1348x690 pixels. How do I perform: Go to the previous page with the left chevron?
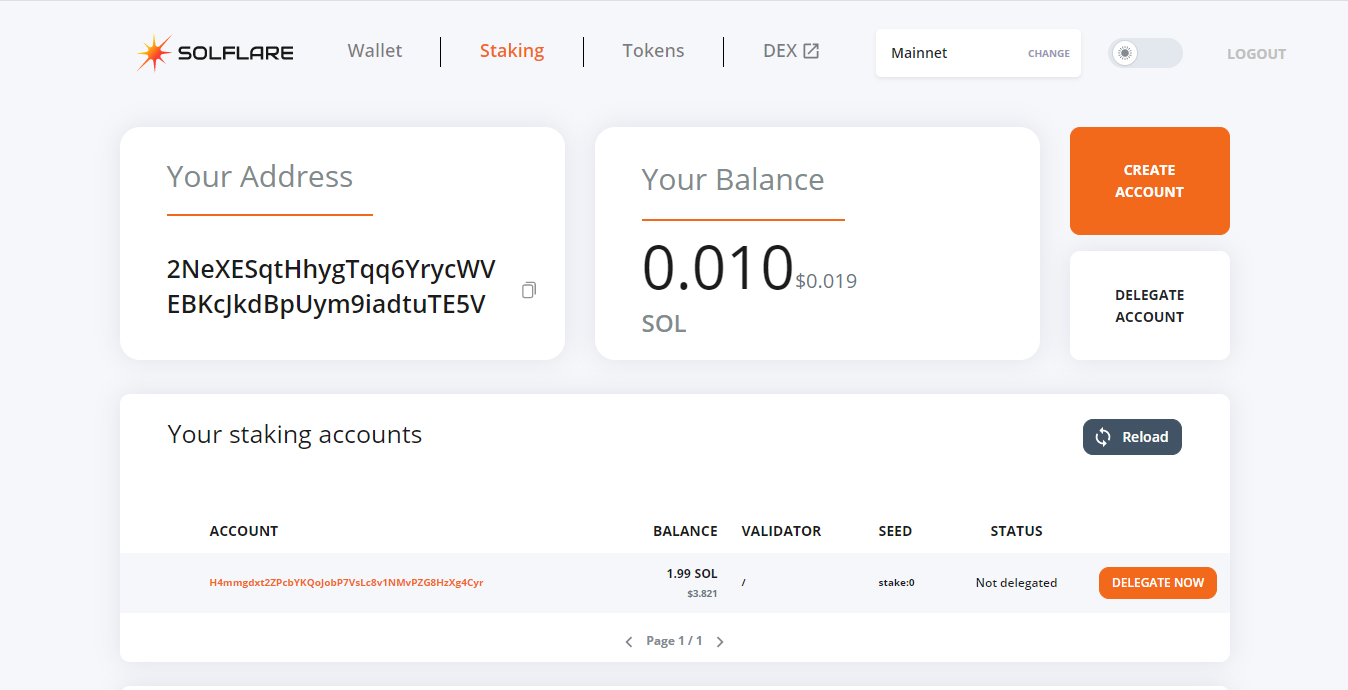click(x=629, y=642)
